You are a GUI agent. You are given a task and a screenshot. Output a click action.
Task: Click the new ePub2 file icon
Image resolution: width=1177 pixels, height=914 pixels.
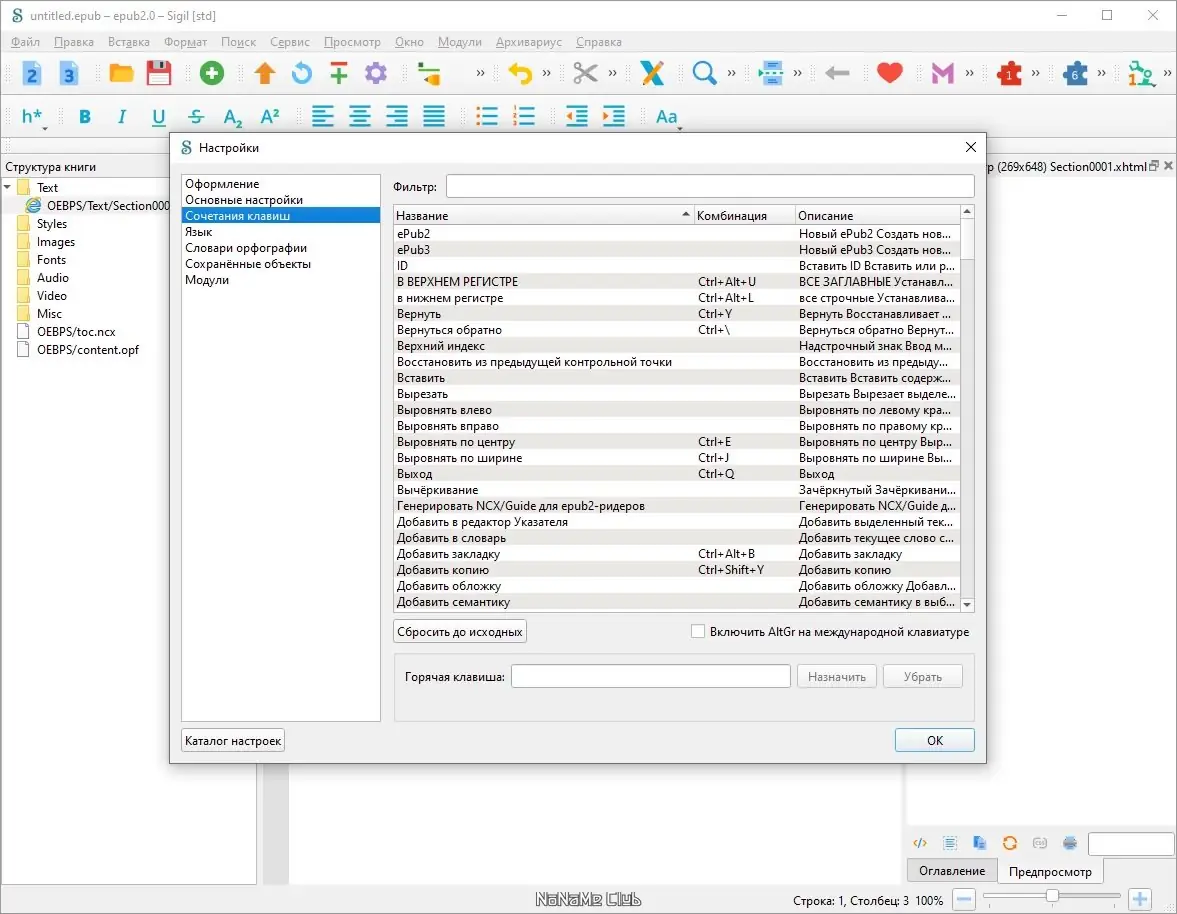32,74
